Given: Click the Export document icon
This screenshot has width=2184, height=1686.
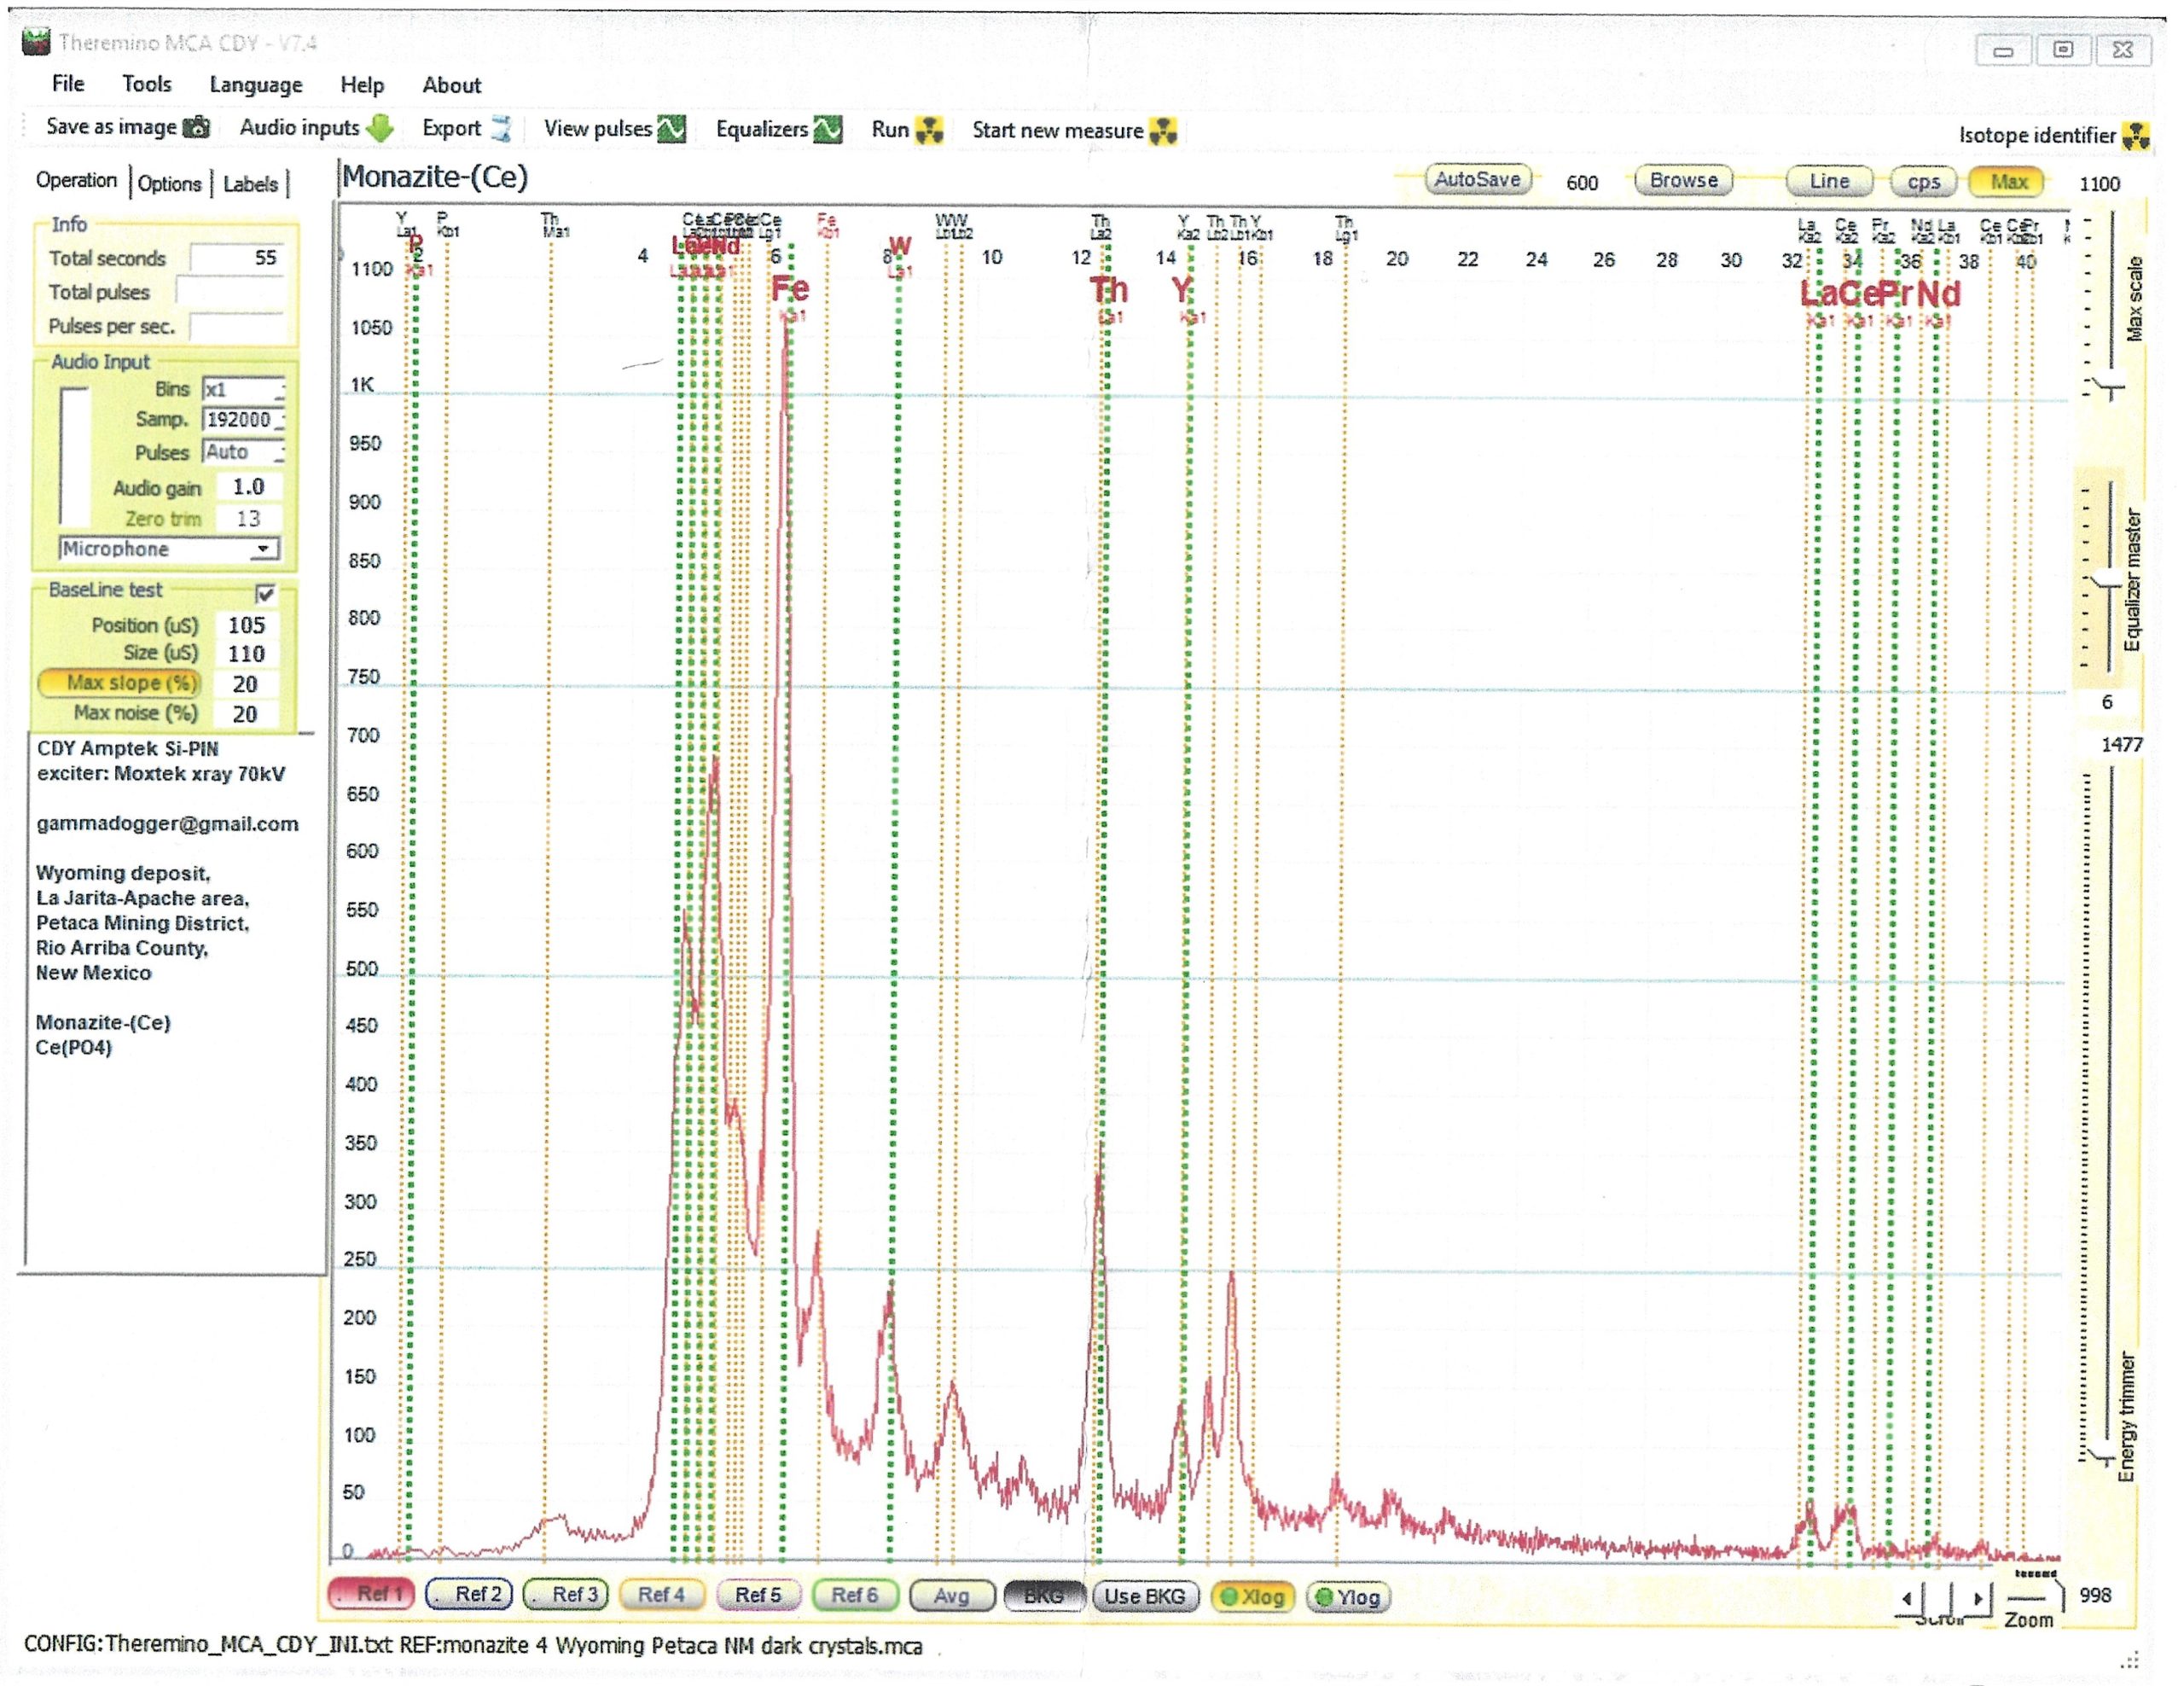Looking at the screenshot, I should tap(500, 129).
